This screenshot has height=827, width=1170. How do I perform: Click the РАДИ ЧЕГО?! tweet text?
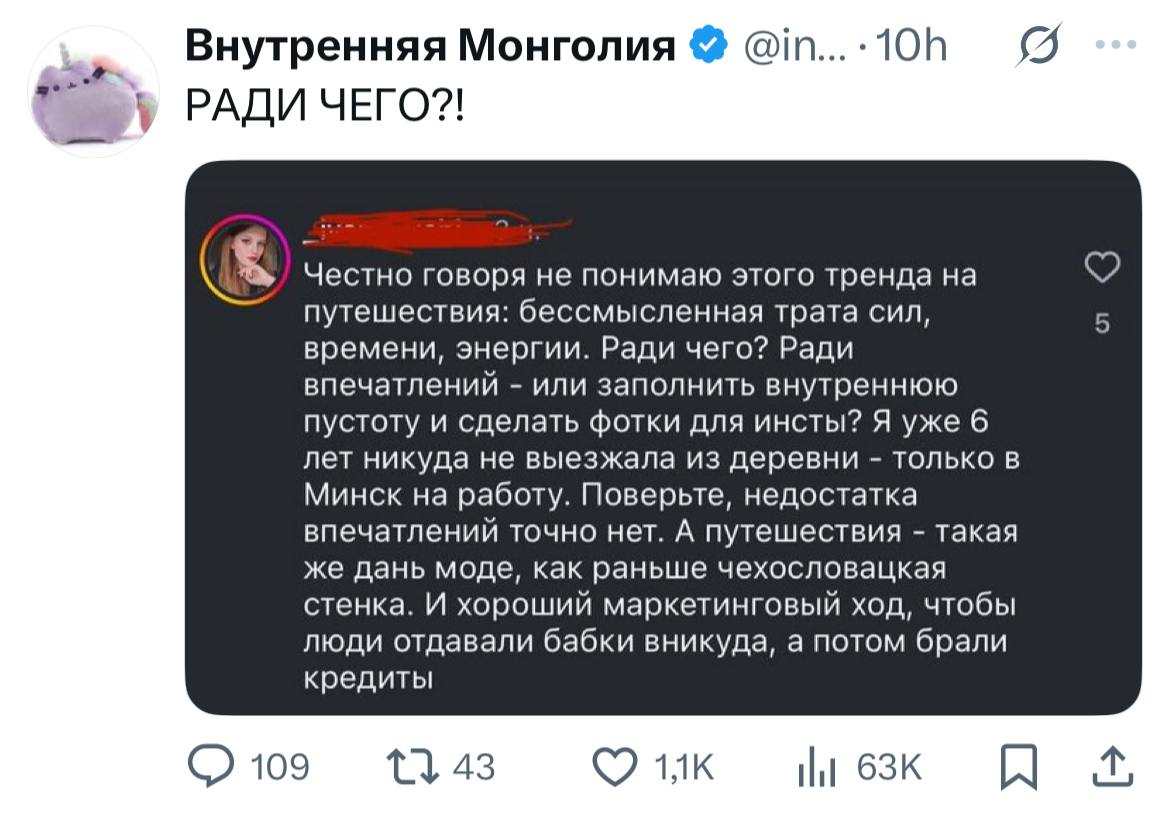coord(325,104)
